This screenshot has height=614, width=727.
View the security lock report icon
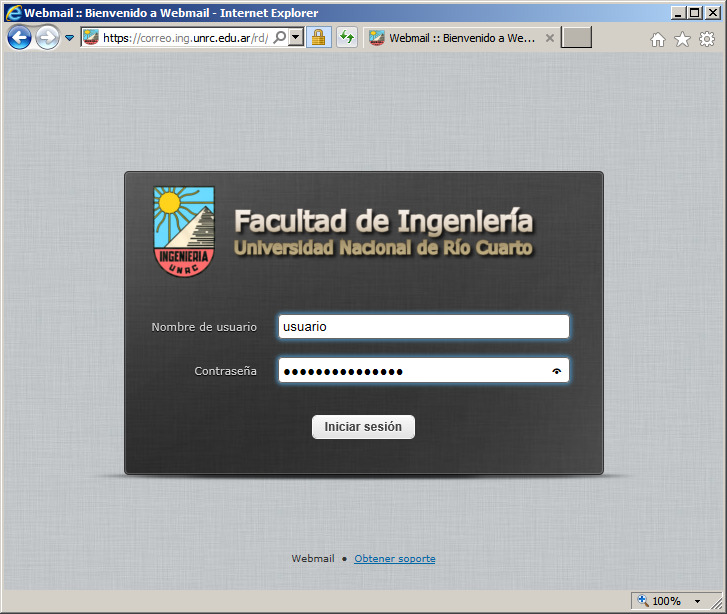(319, 38)
